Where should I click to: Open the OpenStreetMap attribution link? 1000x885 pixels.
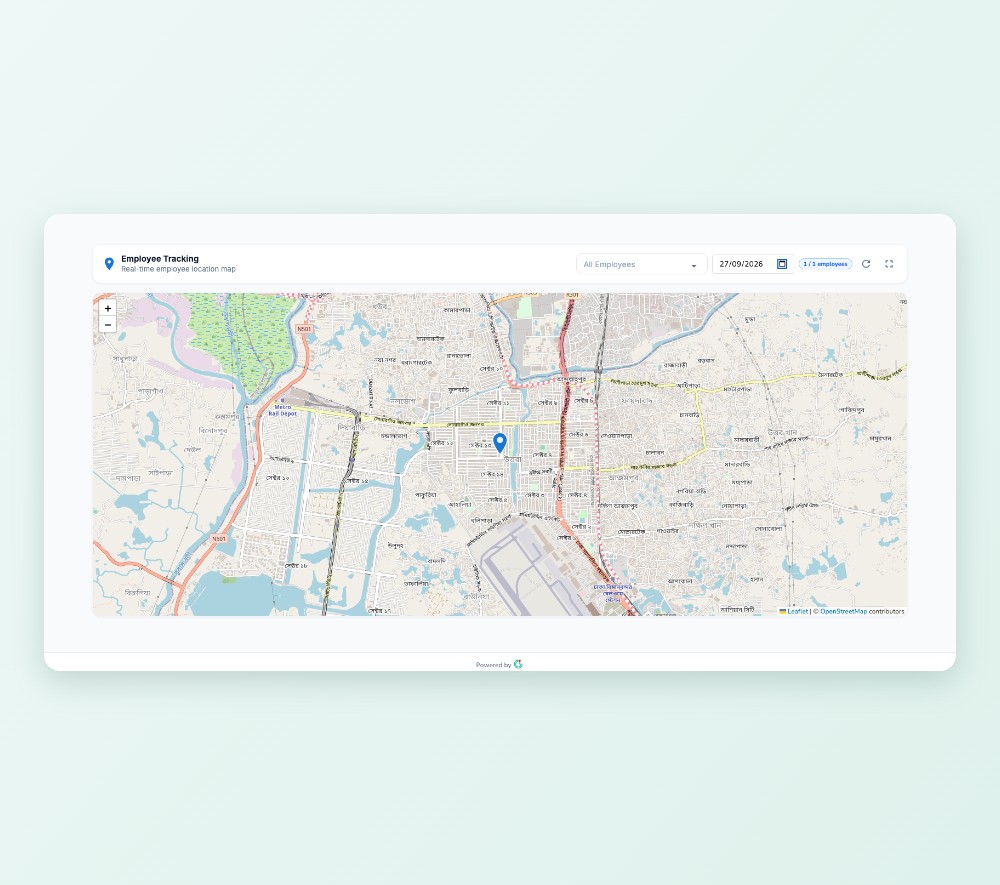pyautogui.click(x=843, y=611)
